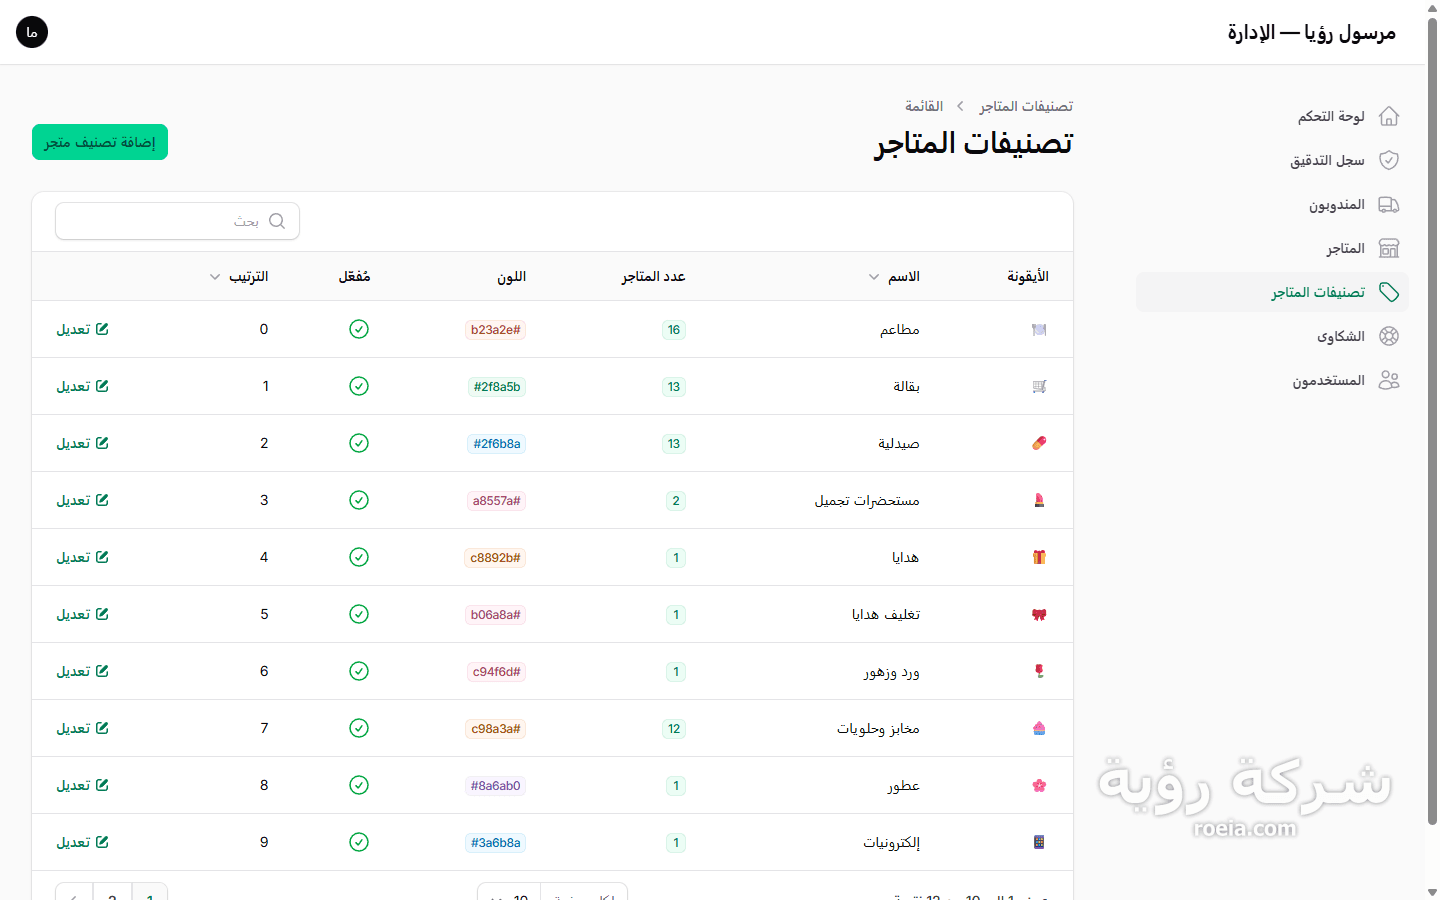The height and width of the screenshot is (900, 1440).
Task: Click تعديل in the هدايا row
Action: pyautogui.click(x=83, y=557)
